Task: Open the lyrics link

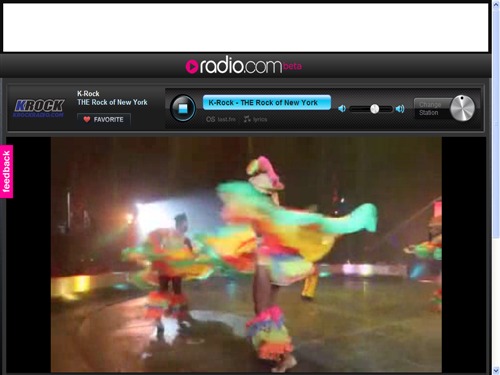Action: [x=256, y=119]
